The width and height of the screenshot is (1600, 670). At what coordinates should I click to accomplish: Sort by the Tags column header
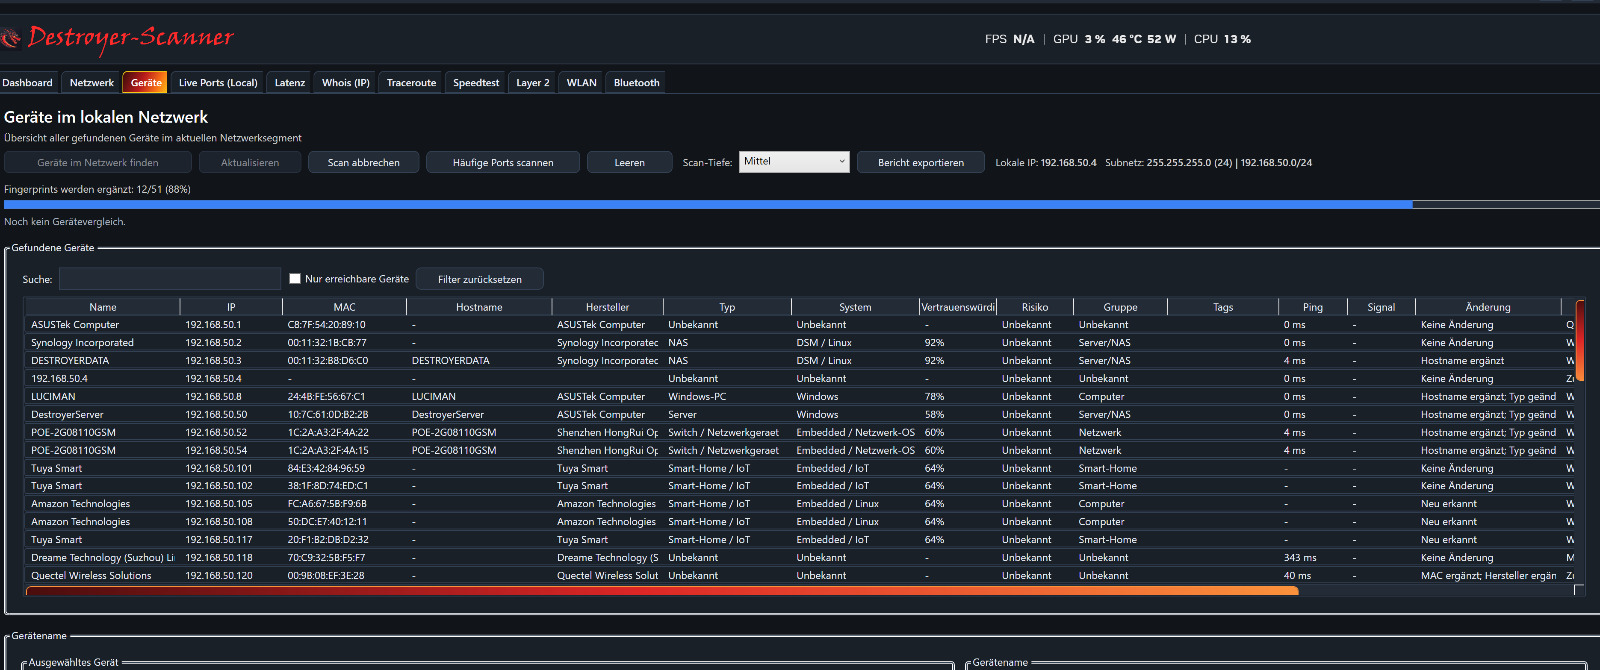[1223, 307]
